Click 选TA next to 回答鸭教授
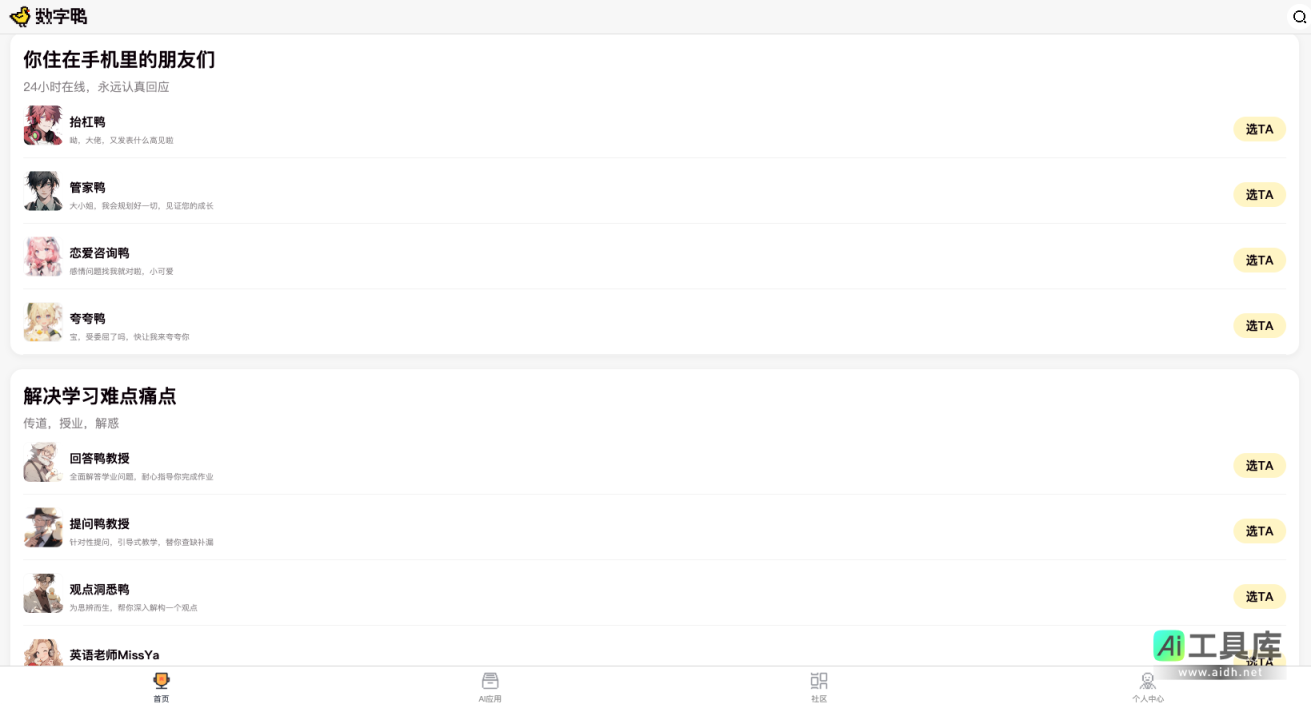This screenshot has height=704, width=1311. (1258, 466)
